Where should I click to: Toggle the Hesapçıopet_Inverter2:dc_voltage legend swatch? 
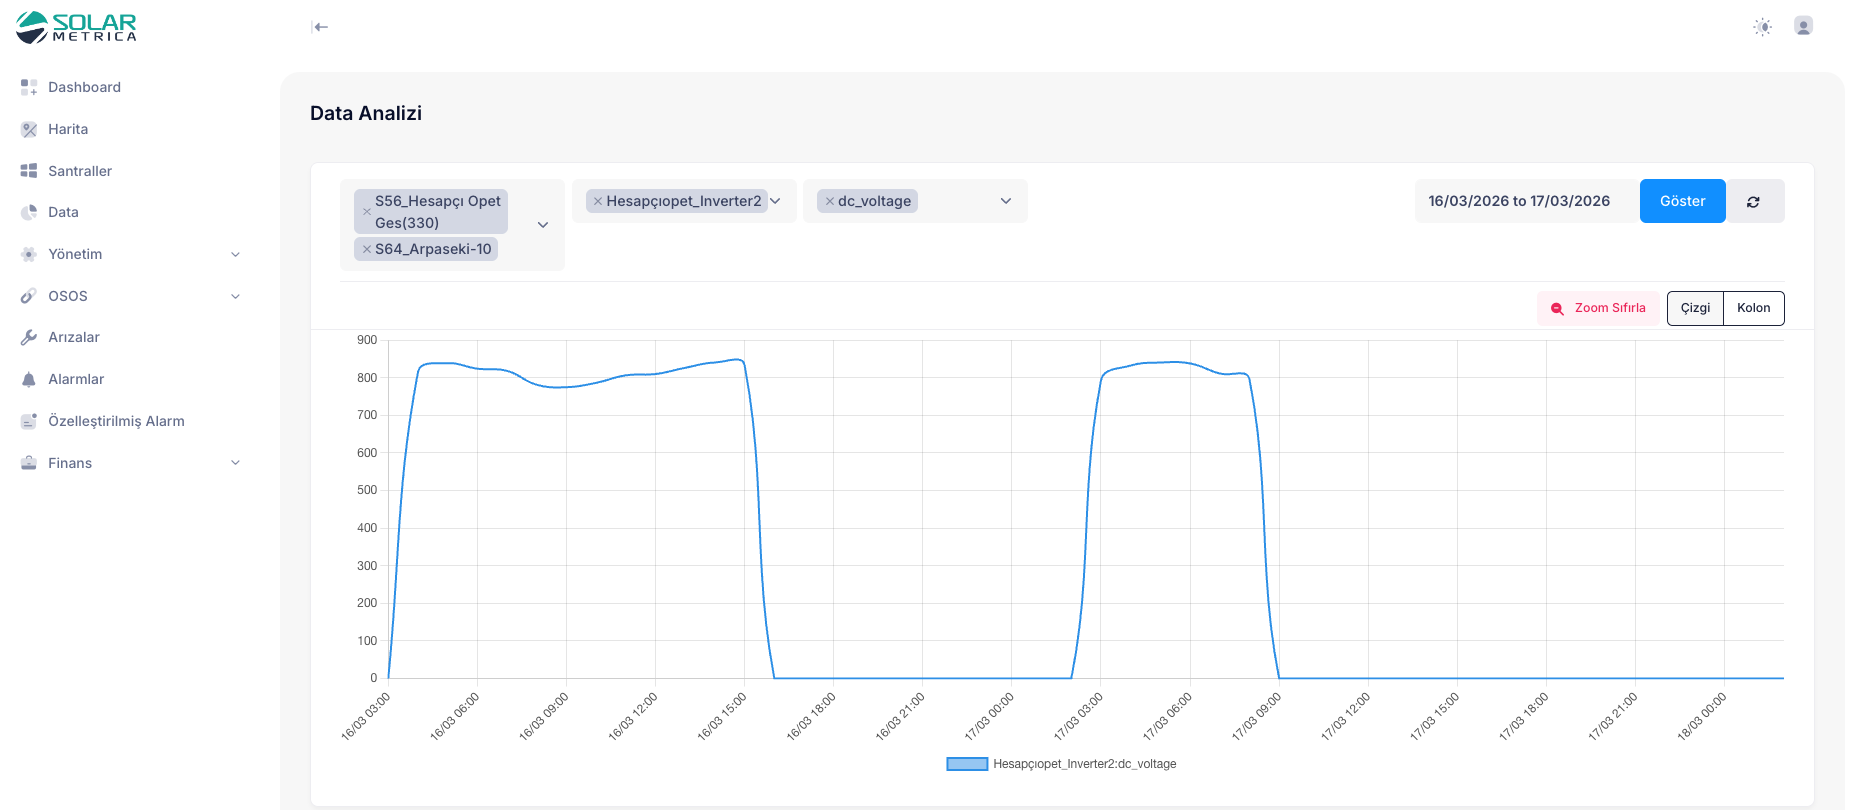[x=966, y=764]
